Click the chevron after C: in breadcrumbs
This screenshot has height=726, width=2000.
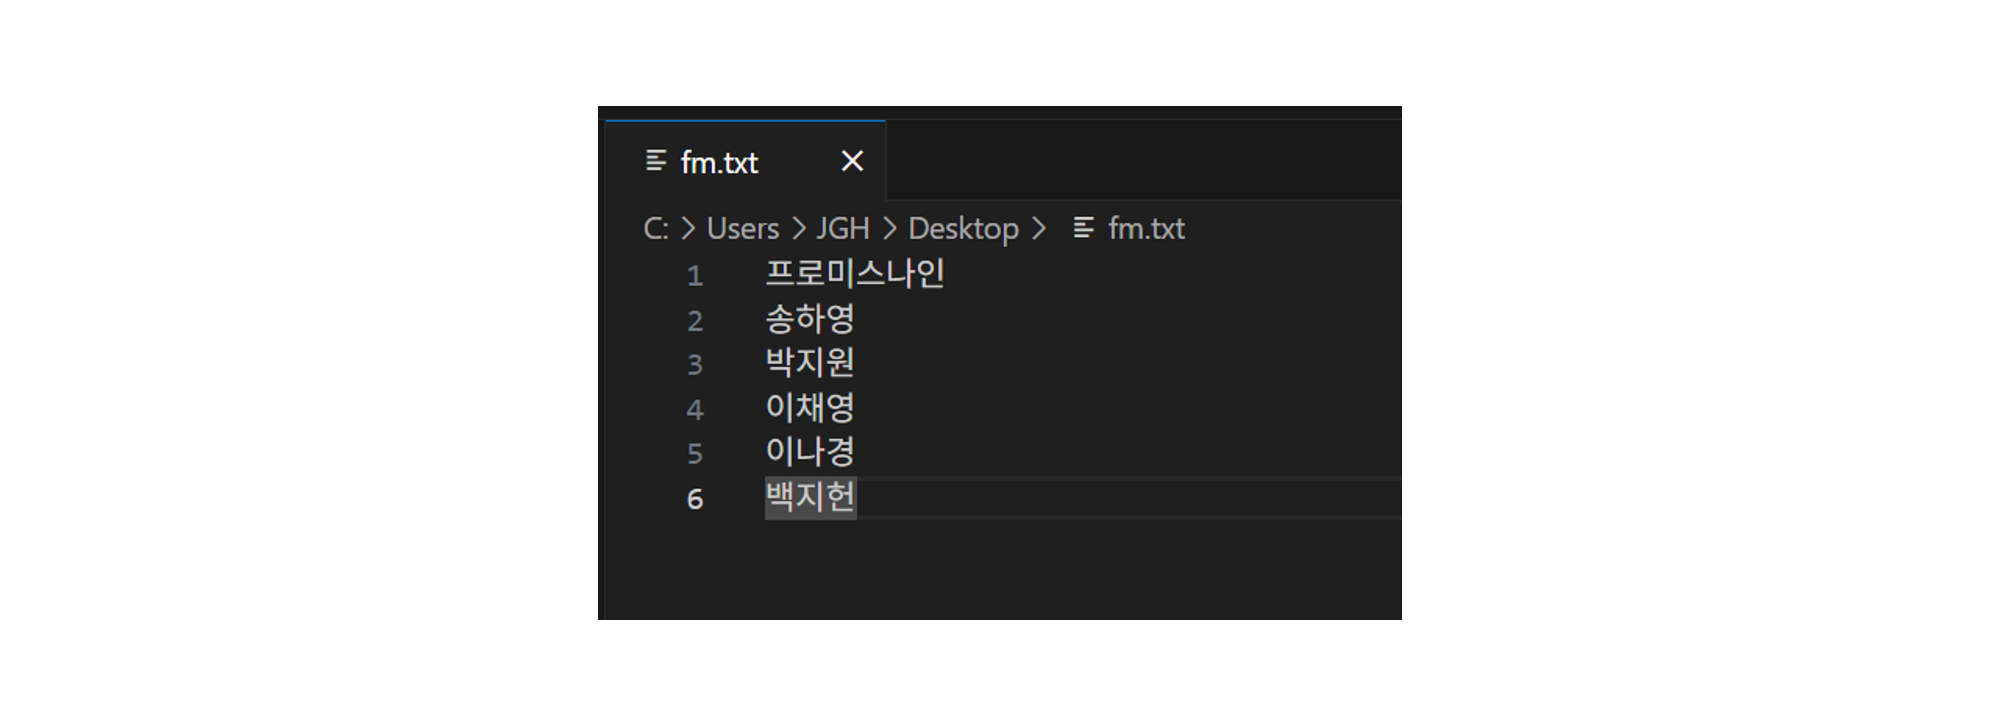click(x=688, y=229)
